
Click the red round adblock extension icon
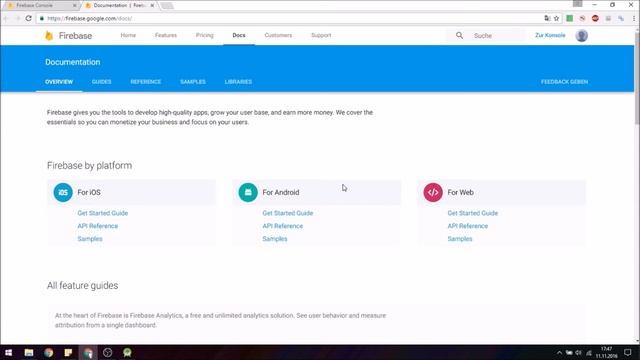[x=595, y=18]
